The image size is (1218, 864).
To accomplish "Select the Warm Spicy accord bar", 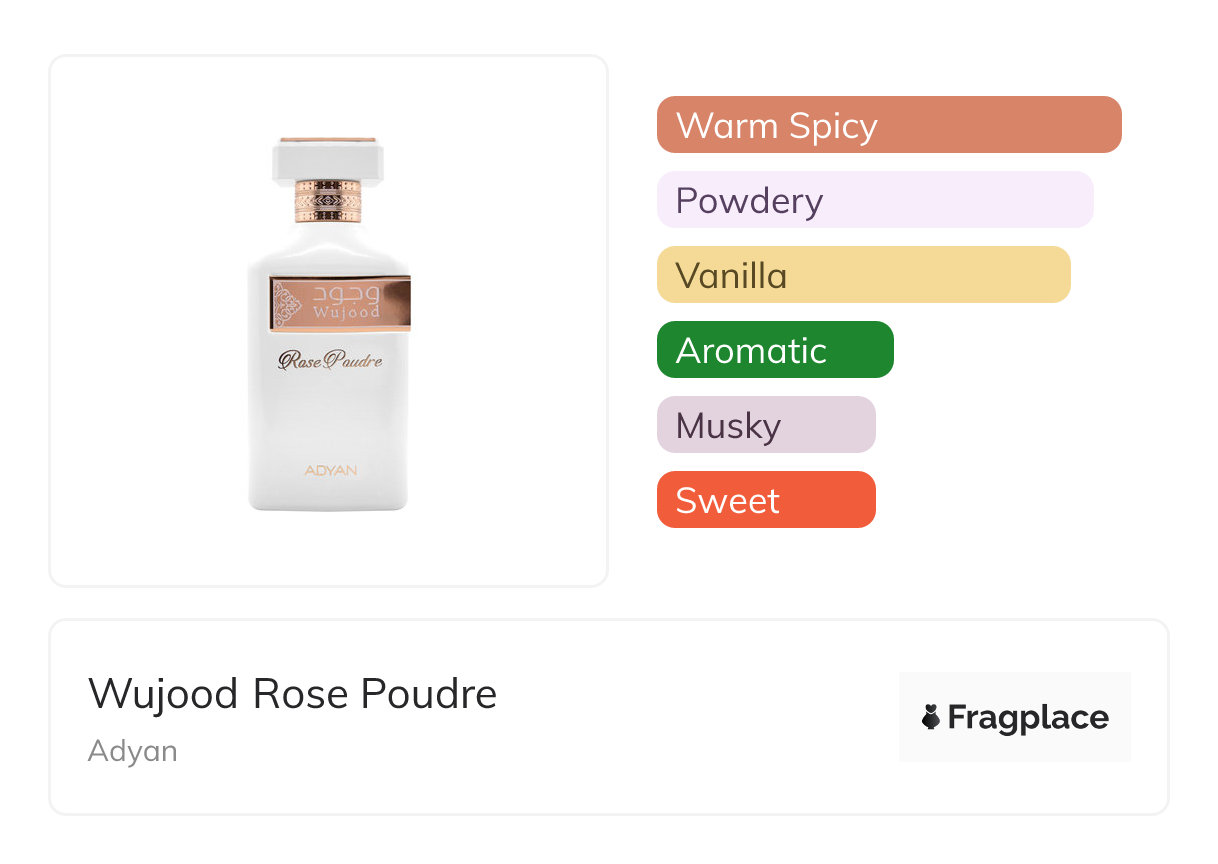I will [888, 125].
